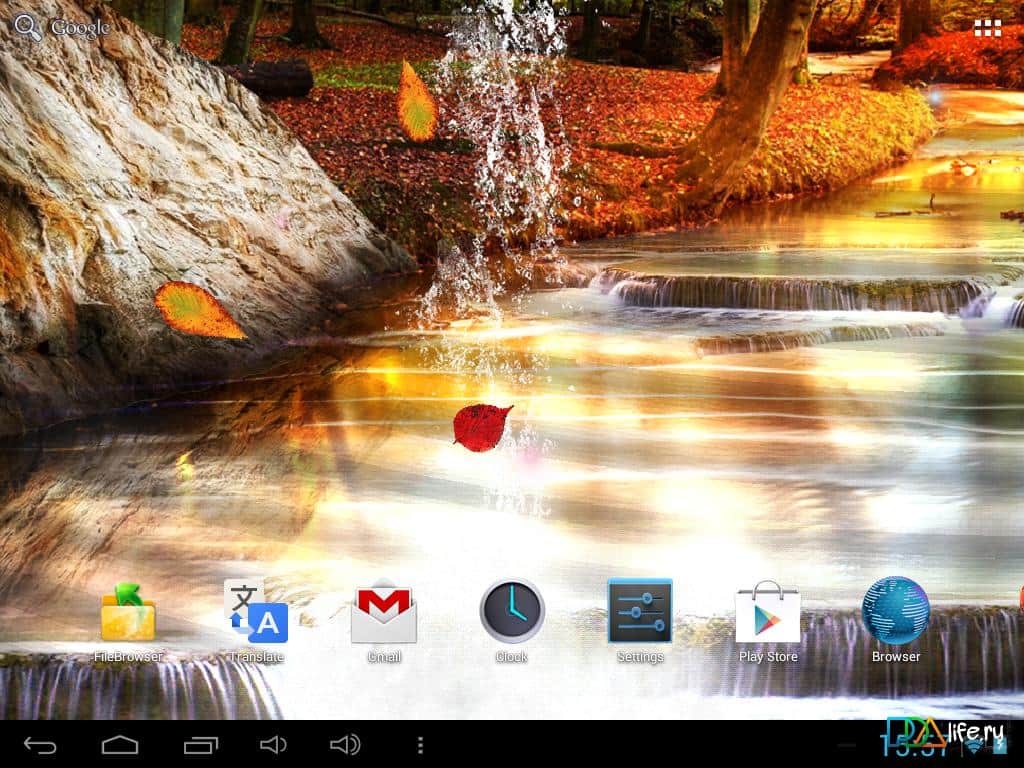
Task: Show recent apps from navigation bar
Action: [x=200, y=745]
